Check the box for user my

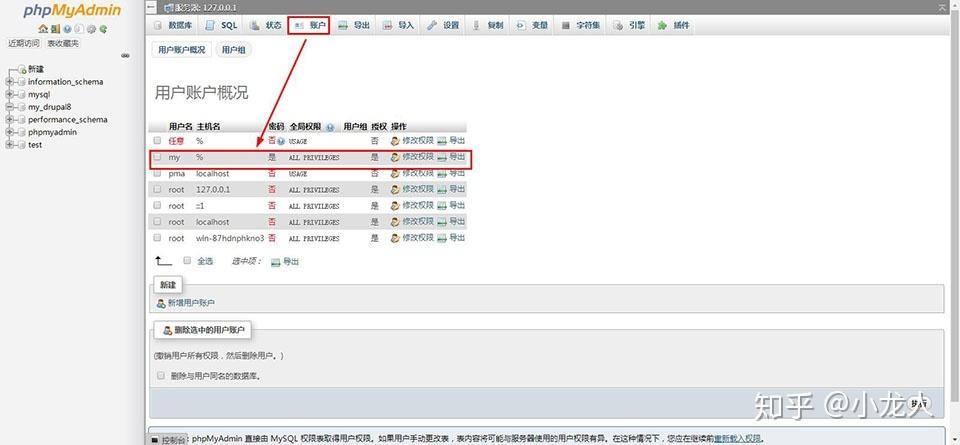coord(157,157)
